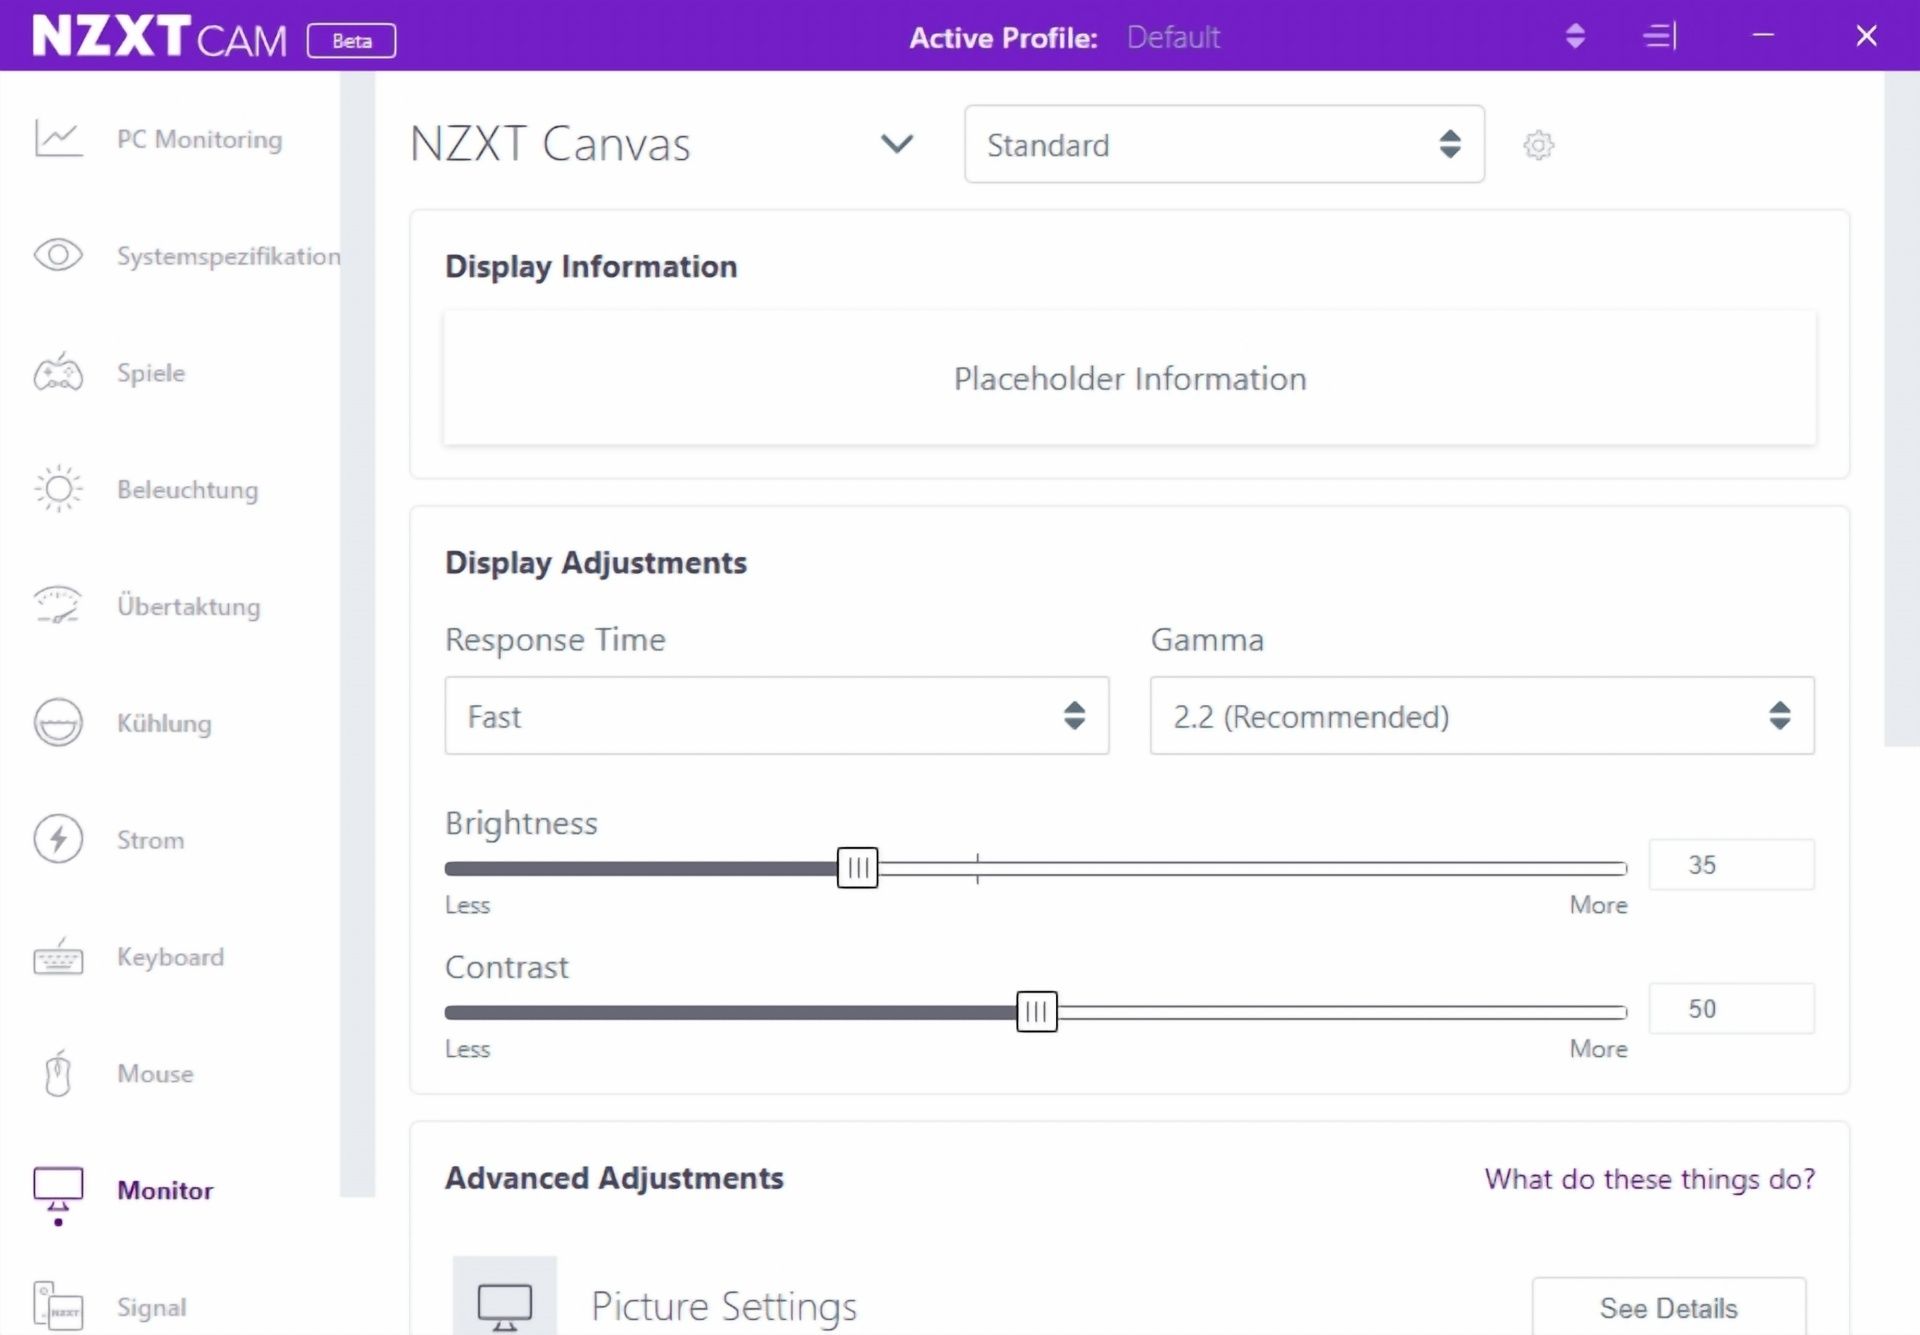
Task: Click the Picture Settings label
Action: (x=724, y=1306)
